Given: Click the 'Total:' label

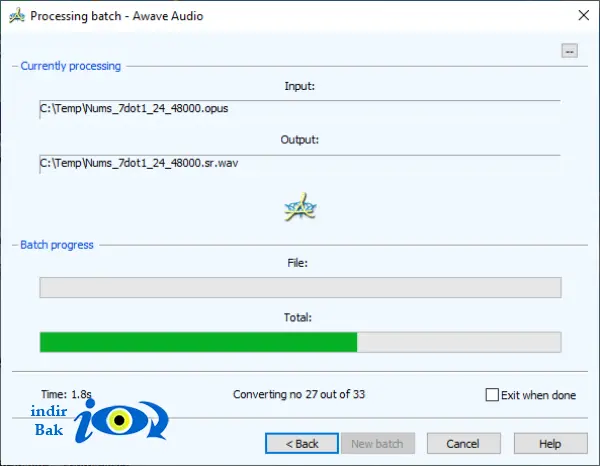Looking at the screenshot, I should pyautogui.click(x=298, y=317).
